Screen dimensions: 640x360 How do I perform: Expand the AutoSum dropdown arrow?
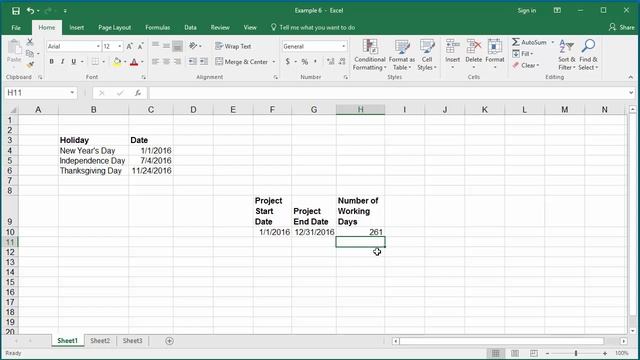tap(553, 42)
